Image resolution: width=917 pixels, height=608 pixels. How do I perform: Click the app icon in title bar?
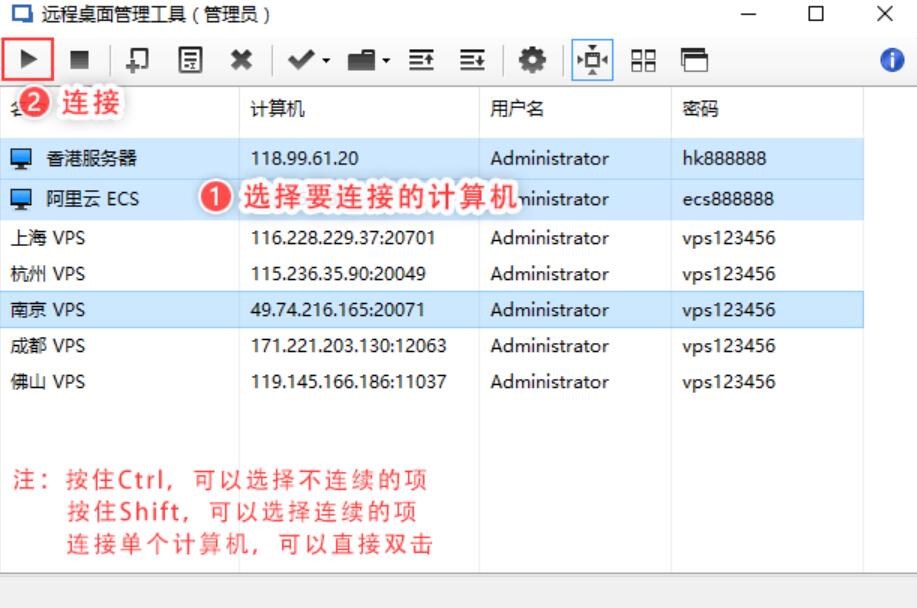pos(22,13)
